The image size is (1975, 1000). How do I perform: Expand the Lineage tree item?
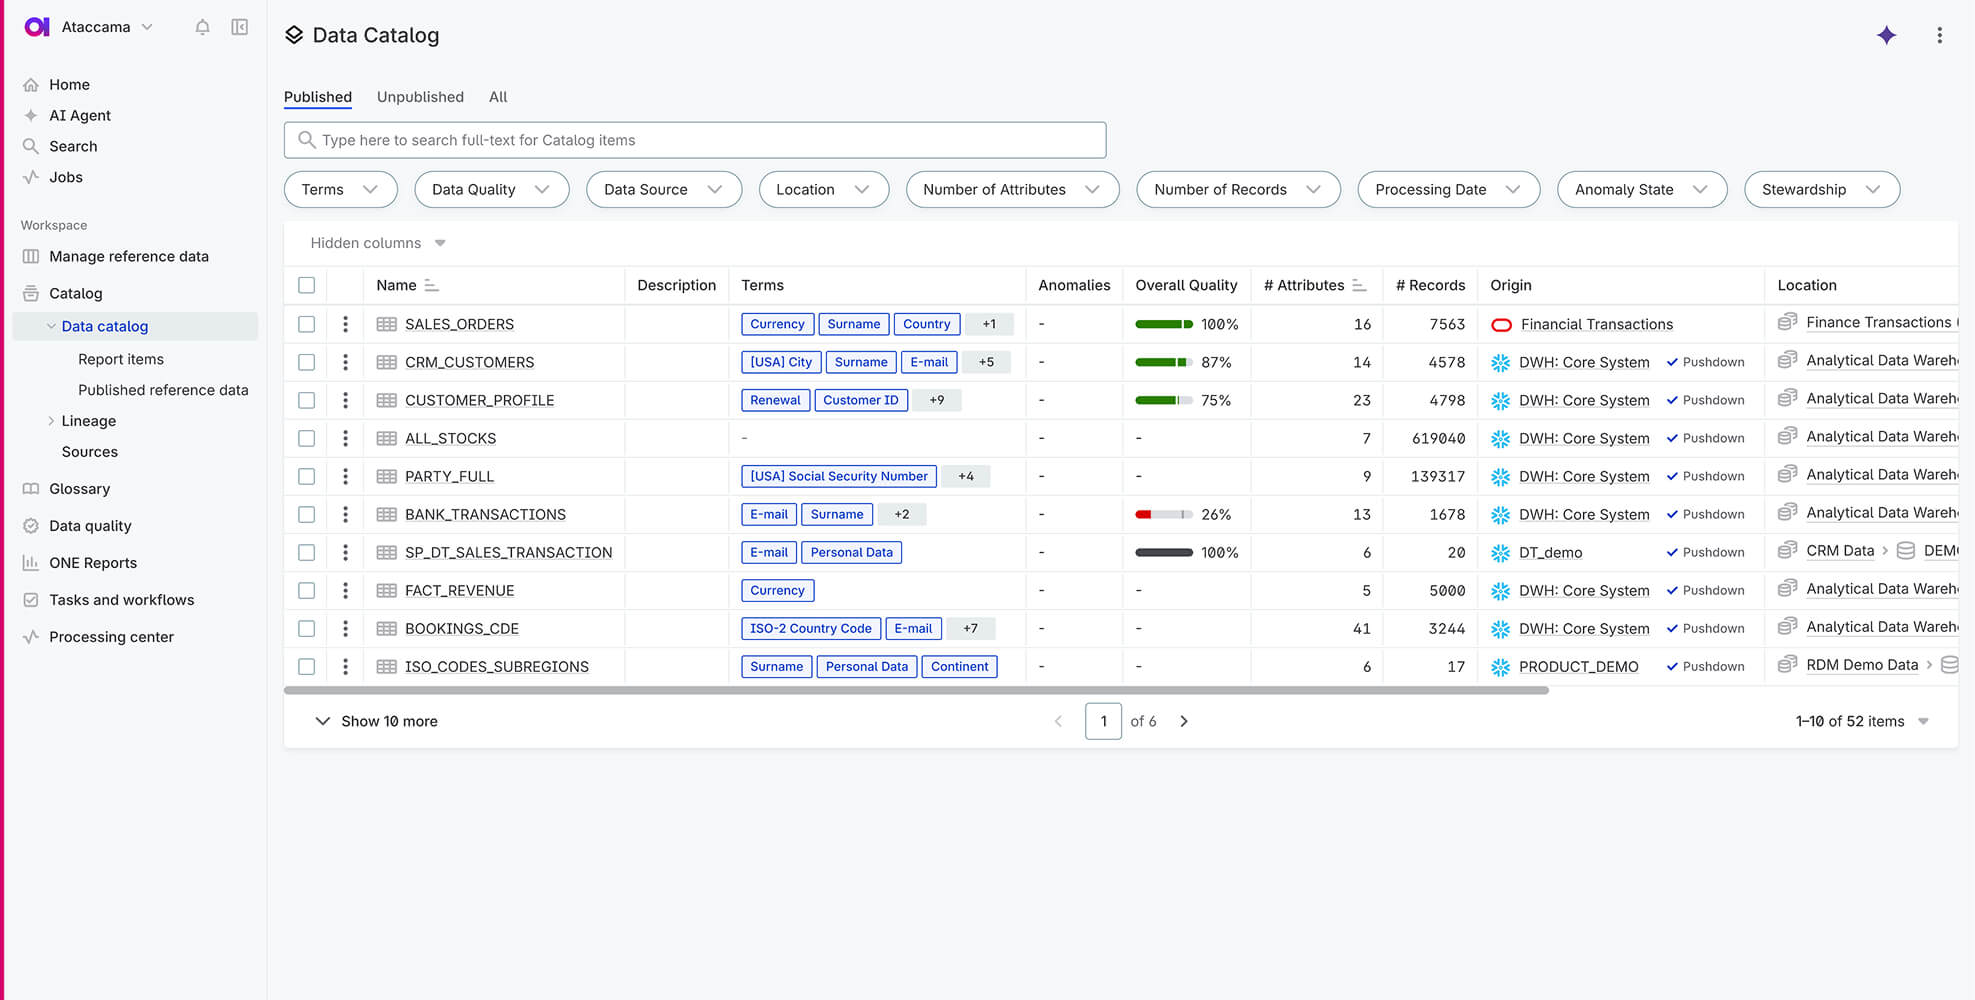pos(51,421)
